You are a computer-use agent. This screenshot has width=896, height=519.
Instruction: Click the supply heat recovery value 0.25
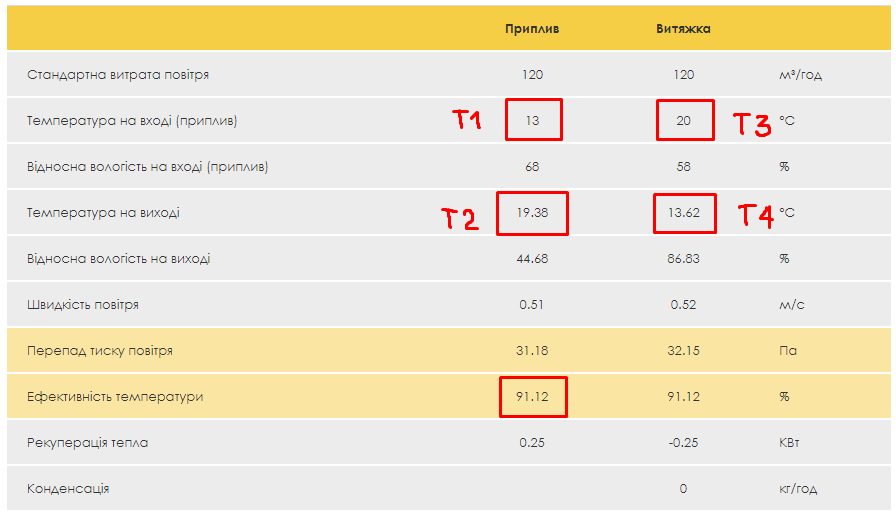pyautogui.click(x=532, y=443)
